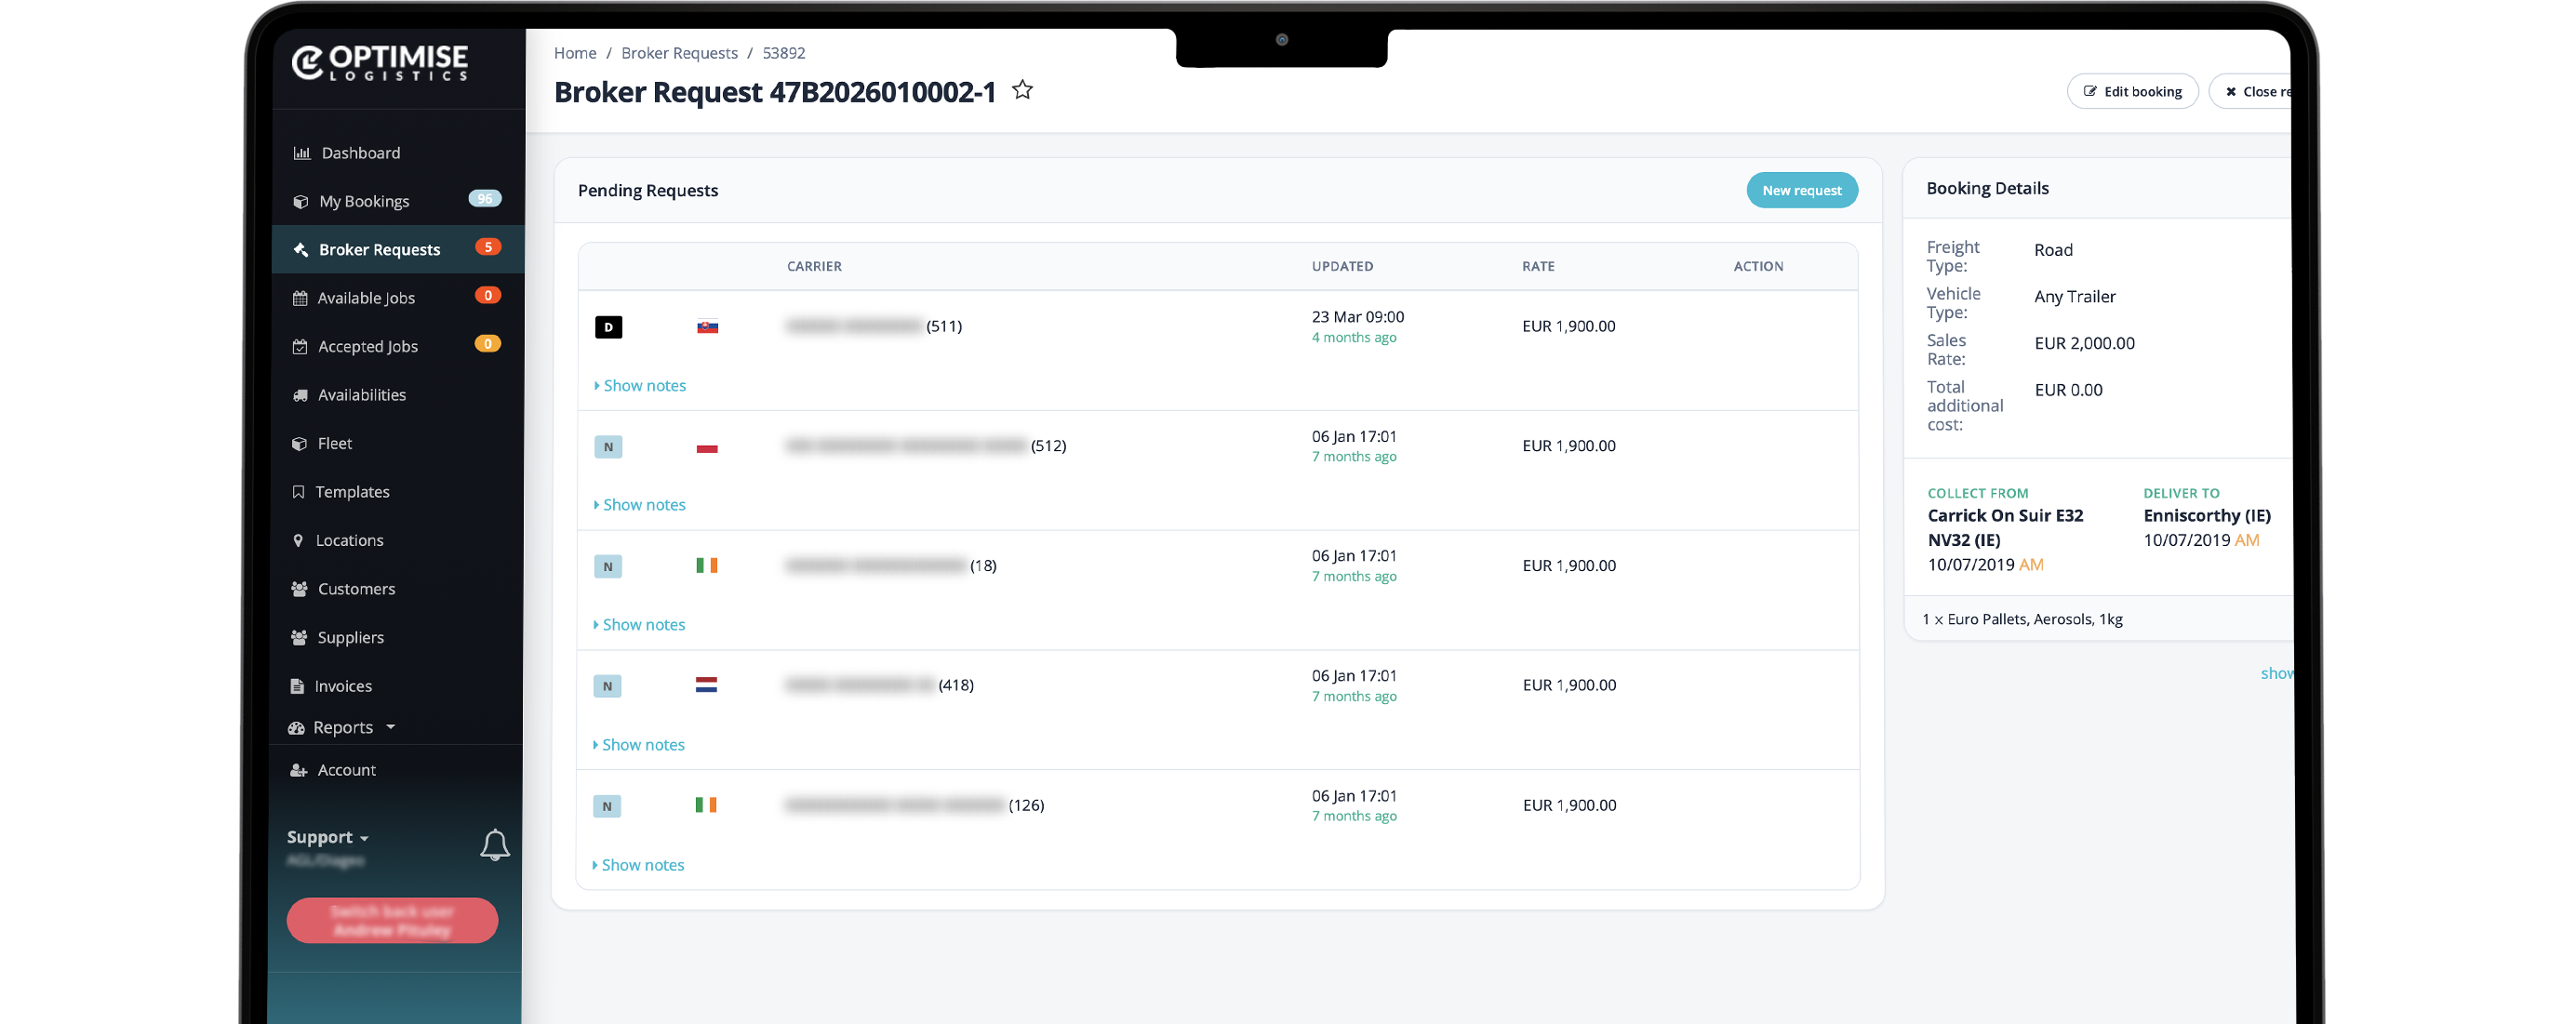Click the Ireland flag for carrier 18
Screen dimensions: 2576x1024
point(706,565)
